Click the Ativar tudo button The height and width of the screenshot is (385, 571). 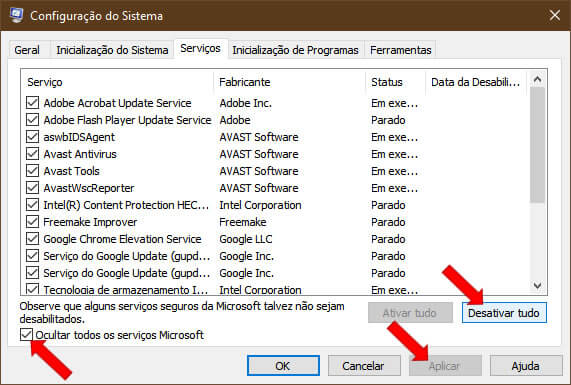[410, 313]
